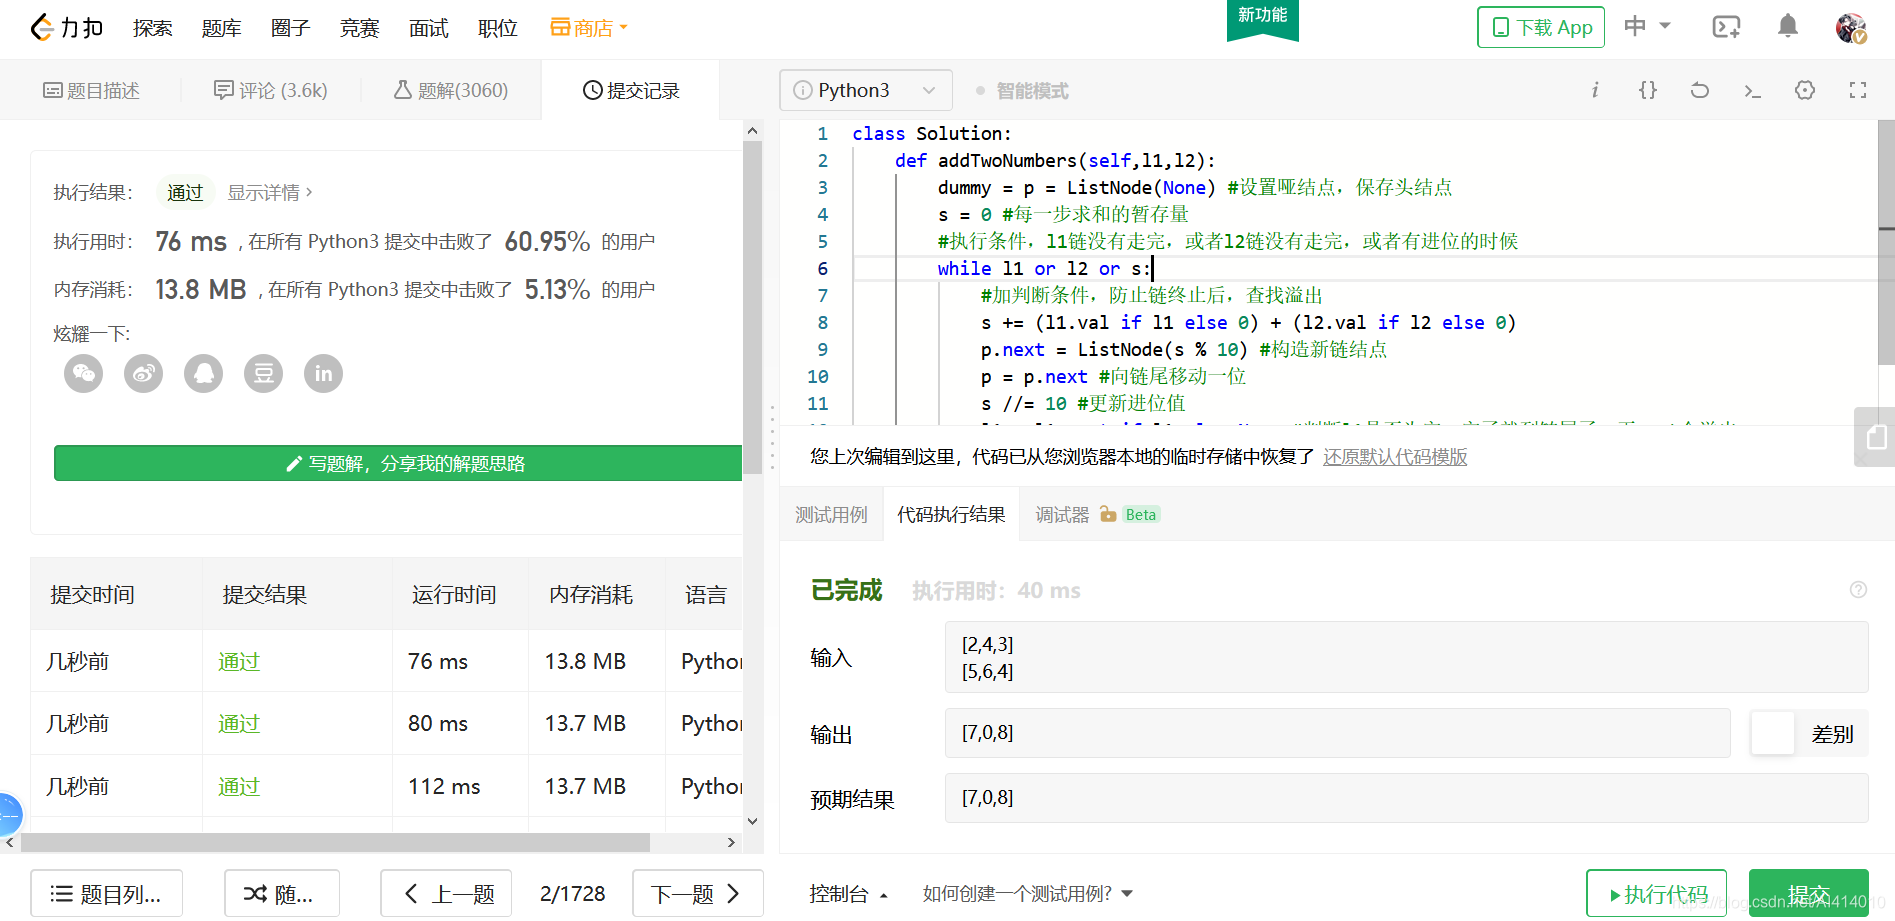Open 竞赛 contest menu
The image size is (1895, 921).
coord(359,28)
